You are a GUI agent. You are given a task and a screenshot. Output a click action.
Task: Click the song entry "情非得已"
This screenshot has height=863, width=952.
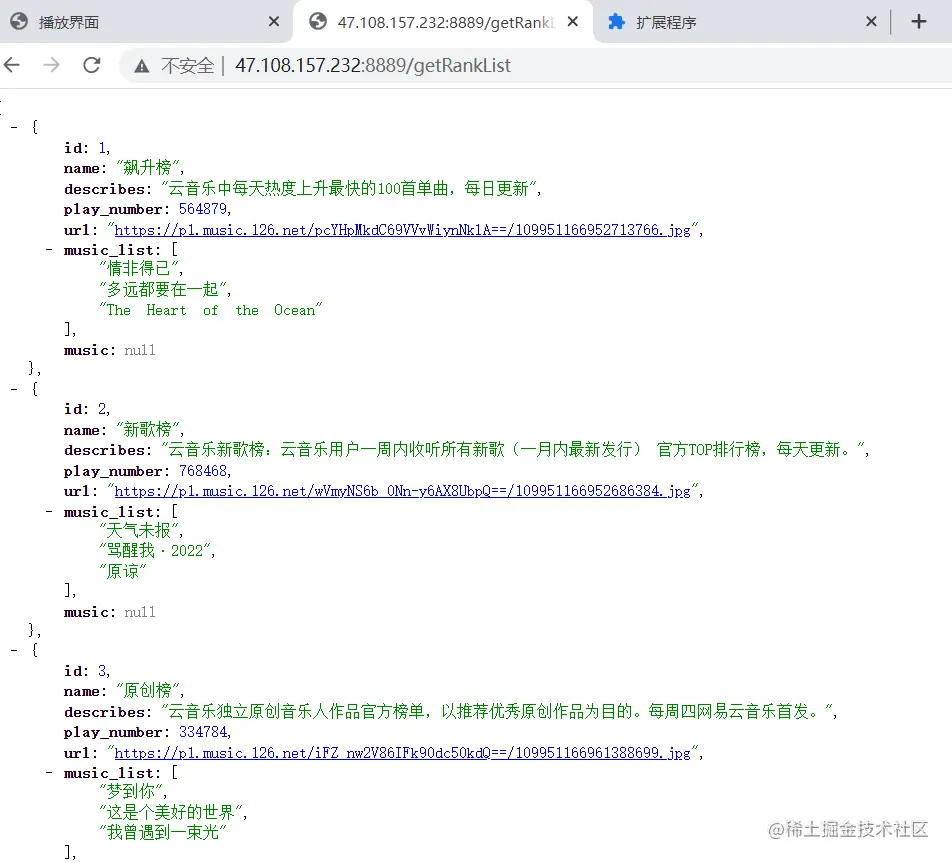pyautogui.click(x=139, y=268)
